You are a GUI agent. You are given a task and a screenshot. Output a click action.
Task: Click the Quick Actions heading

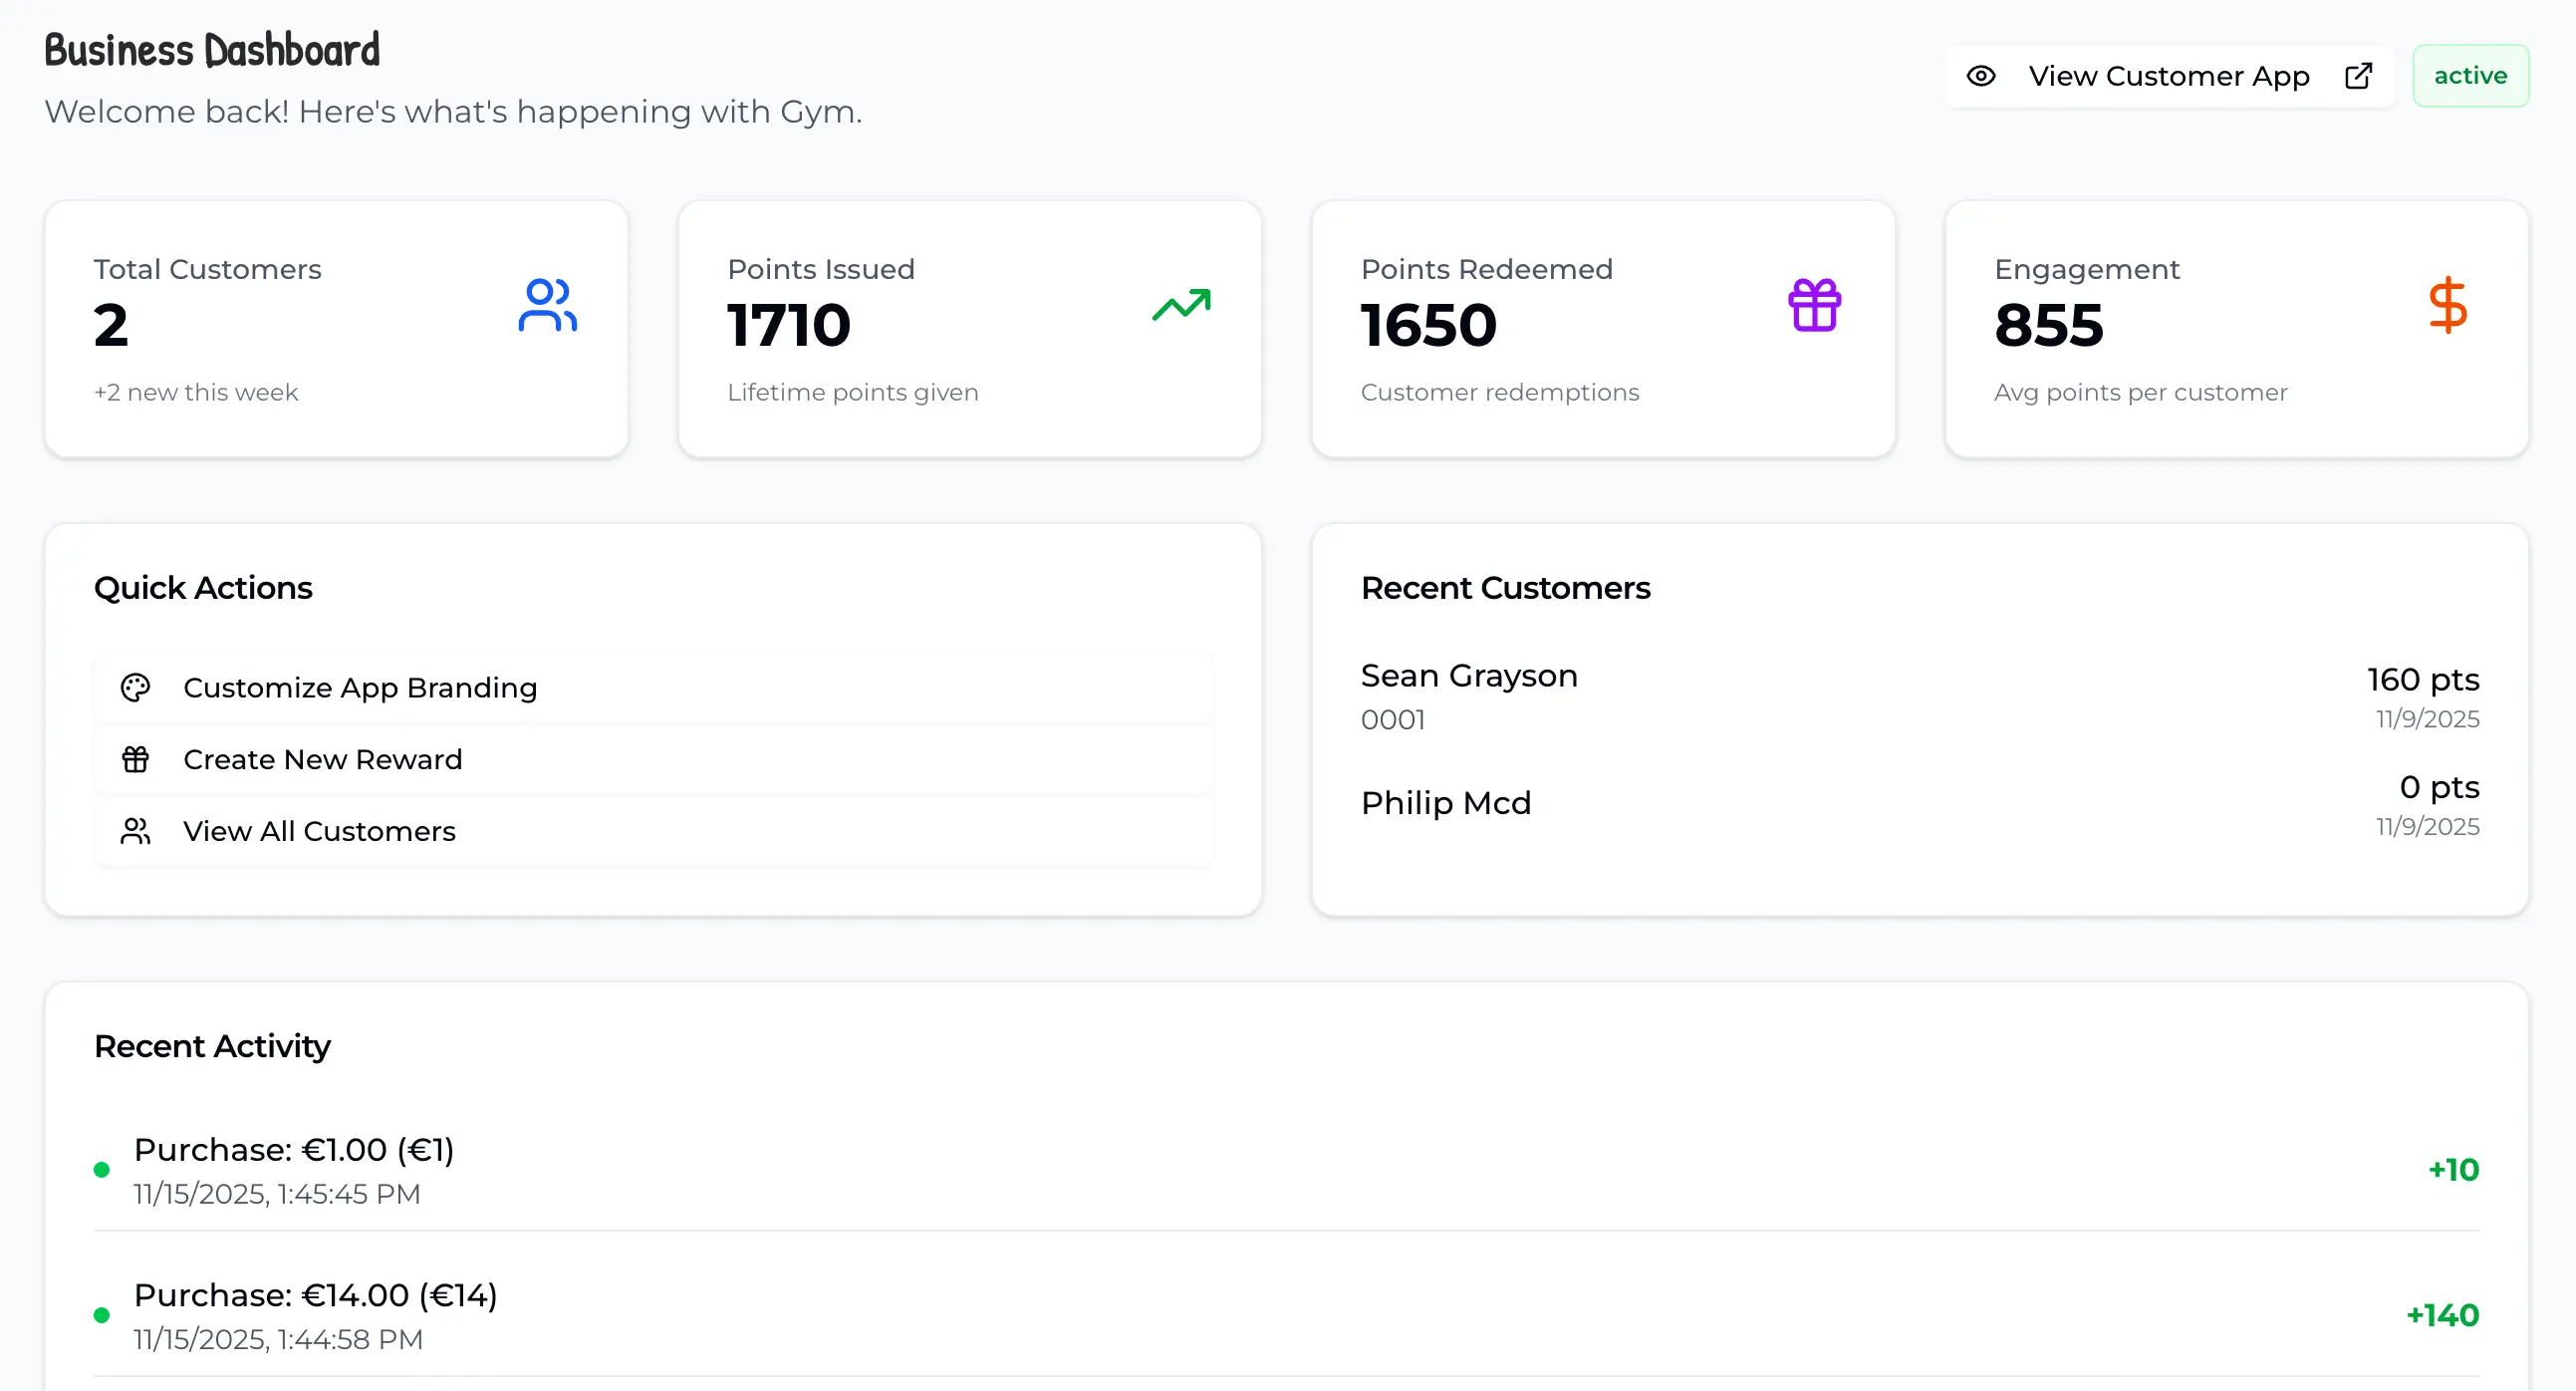point(203,588)
